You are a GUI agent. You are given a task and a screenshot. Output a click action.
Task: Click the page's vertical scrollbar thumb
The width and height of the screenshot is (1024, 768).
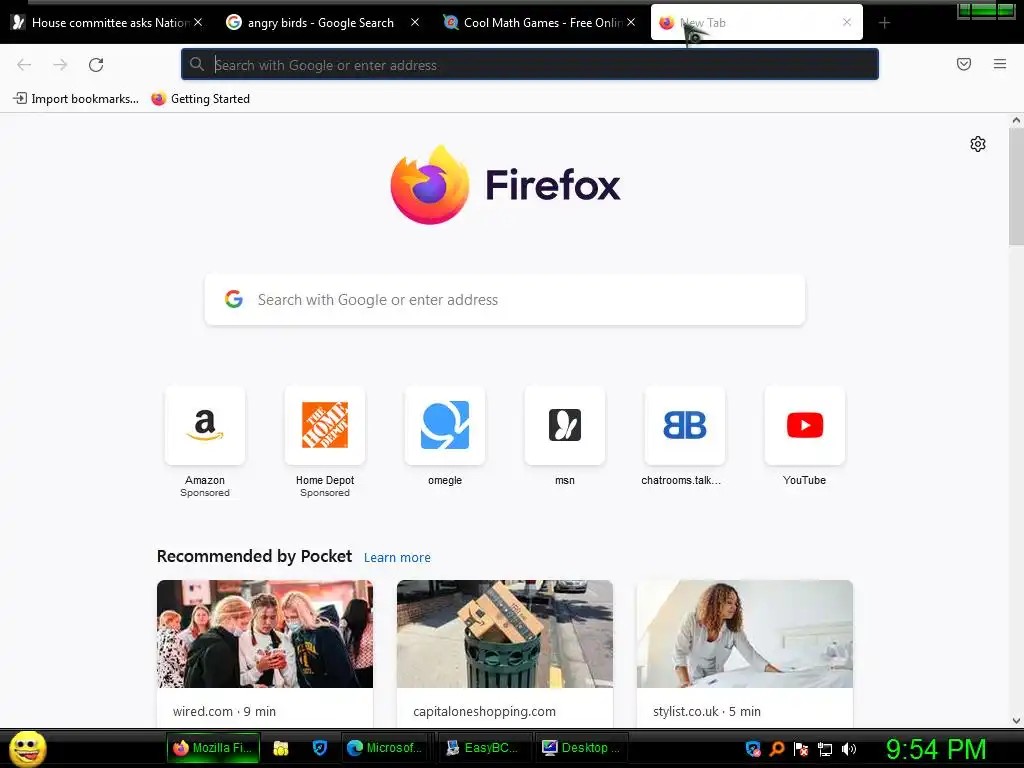pyautogui.click(x=1016, y=186)
